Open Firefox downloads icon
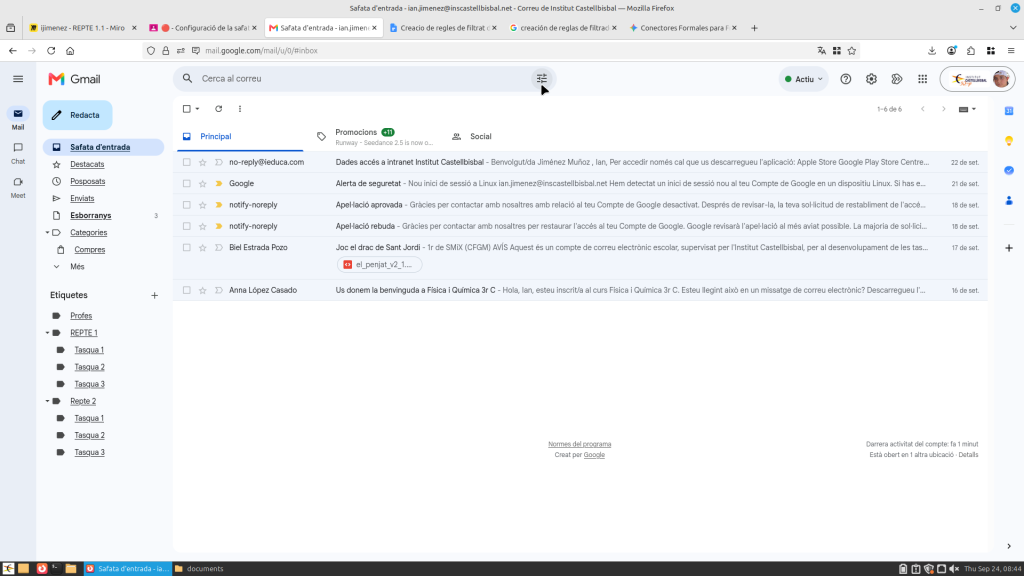The image size is (1024, 576). [932, 50]
